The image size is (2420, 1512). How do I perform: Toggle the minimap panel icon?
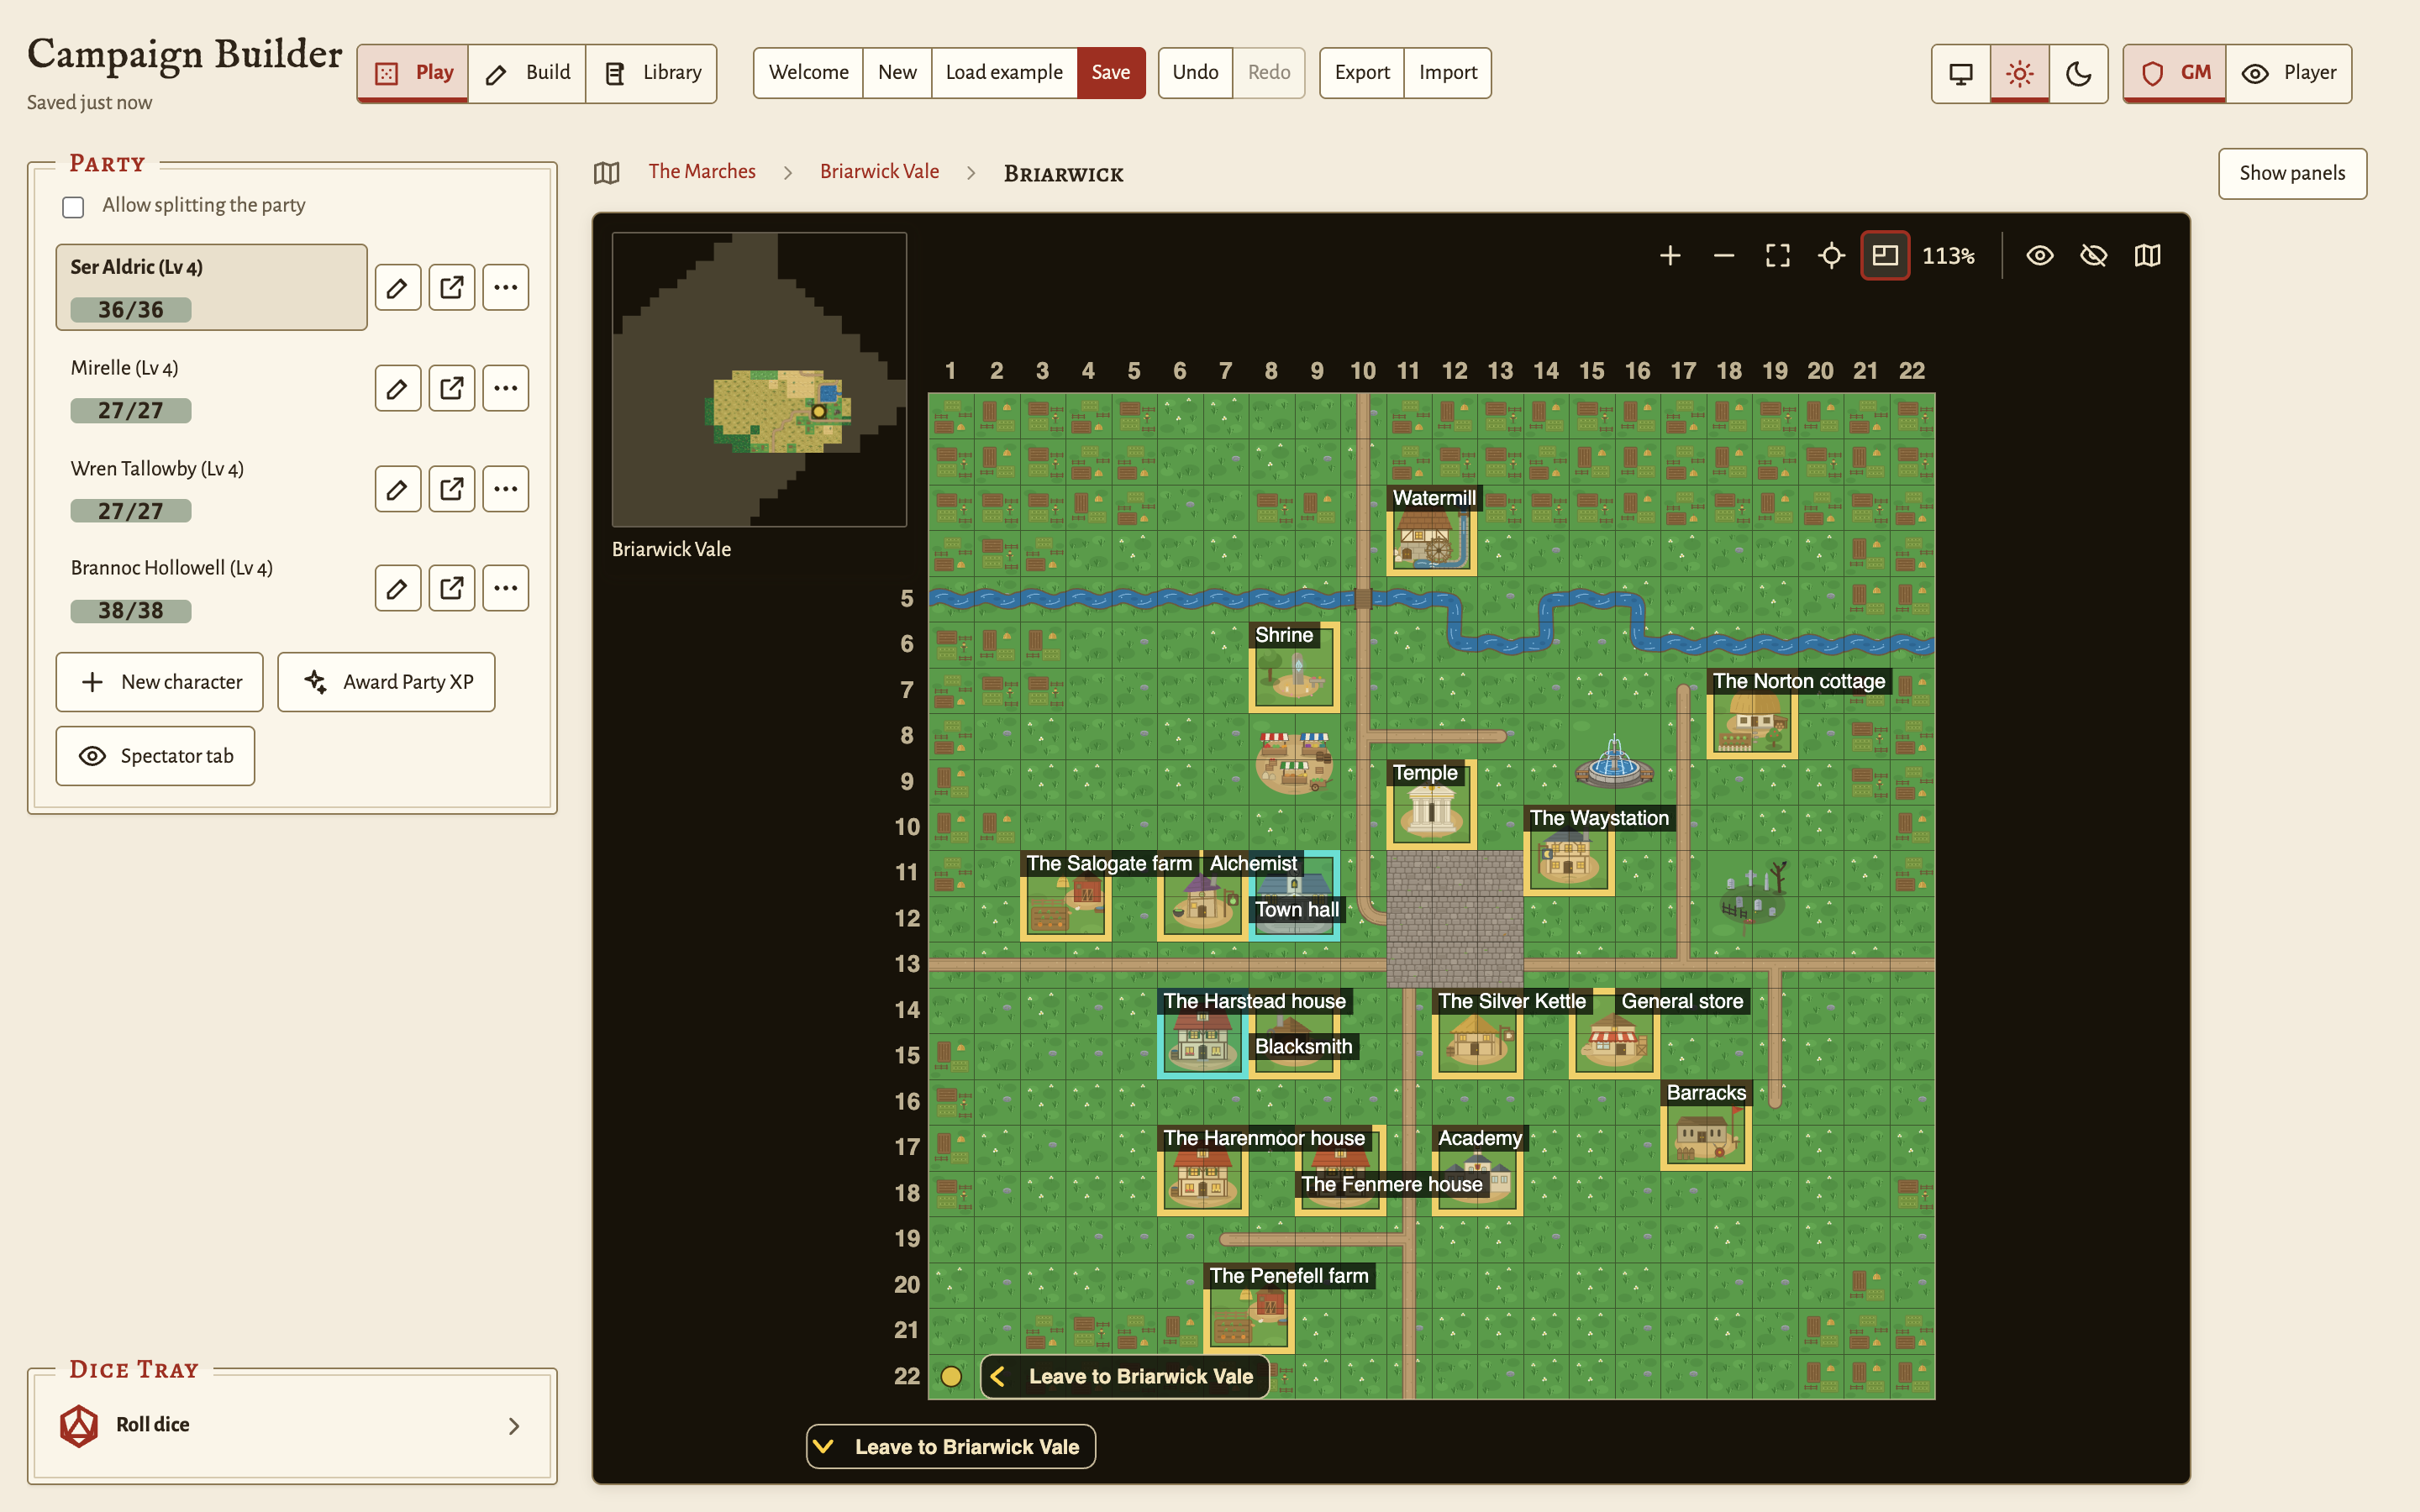coord(1885,256)
